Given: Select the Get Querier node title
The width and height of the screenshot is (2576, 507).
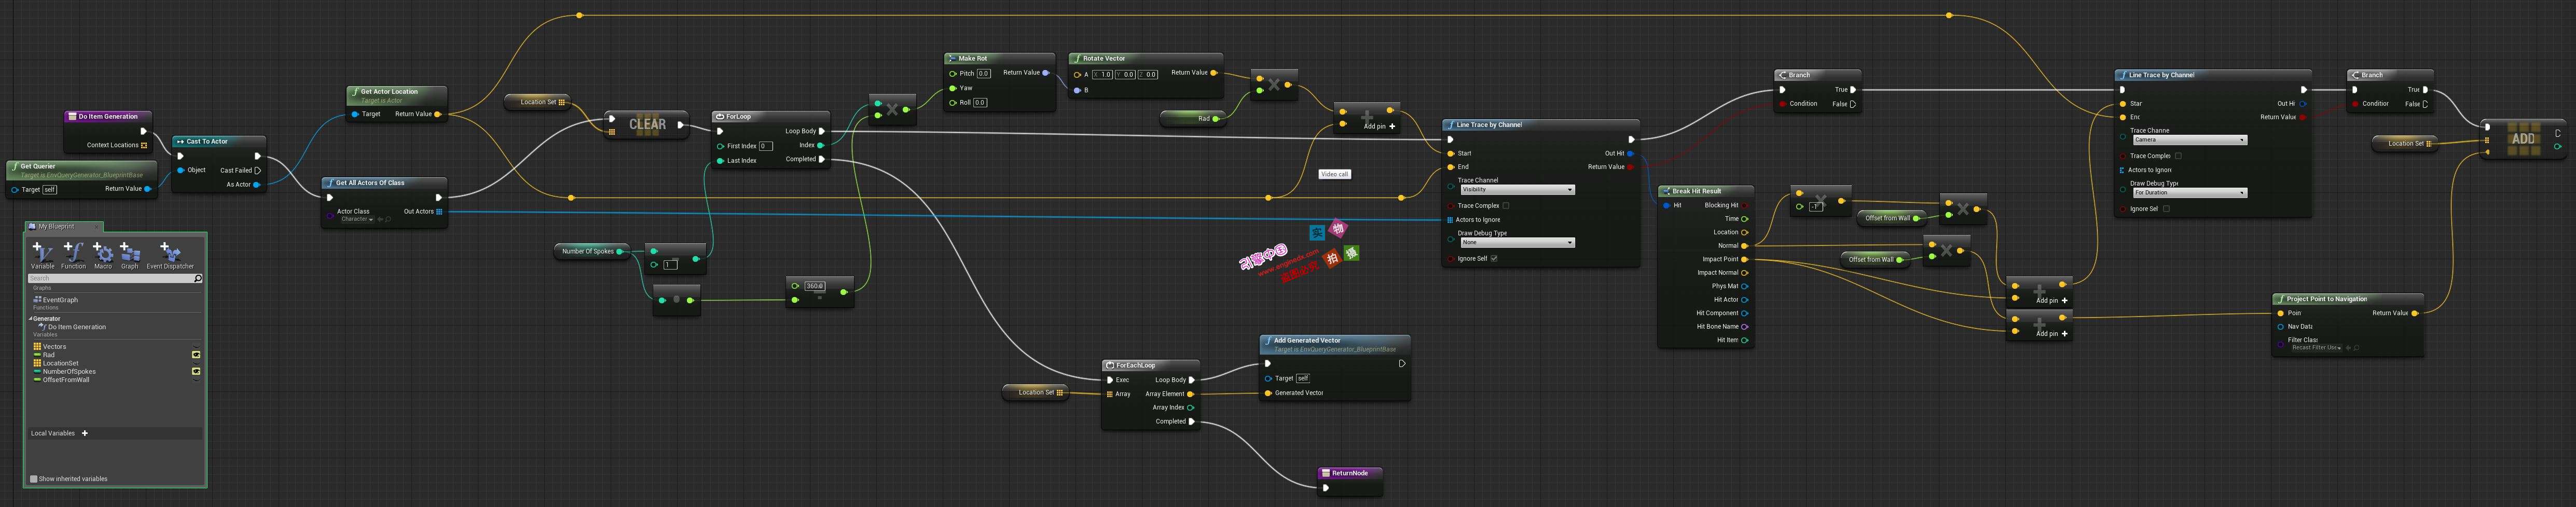Looking at the screenshot, I should click(x=38, y=167).
